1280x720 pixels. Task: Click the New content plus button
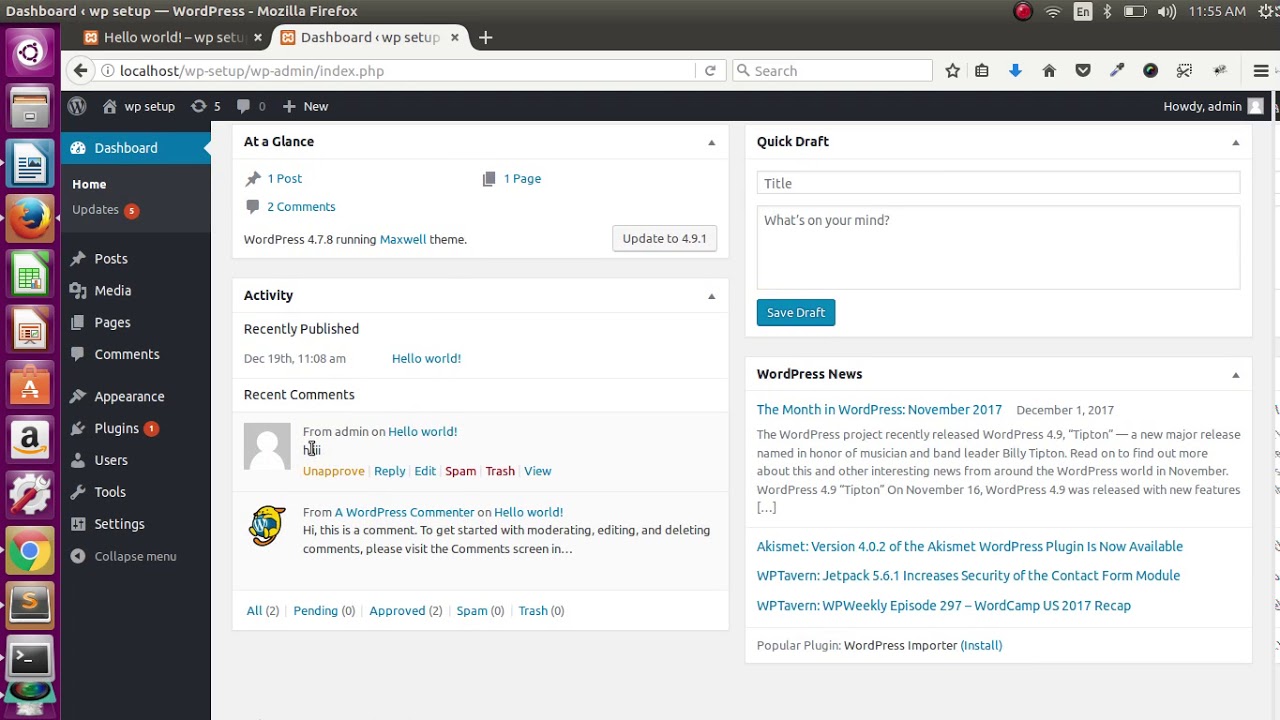305,106
